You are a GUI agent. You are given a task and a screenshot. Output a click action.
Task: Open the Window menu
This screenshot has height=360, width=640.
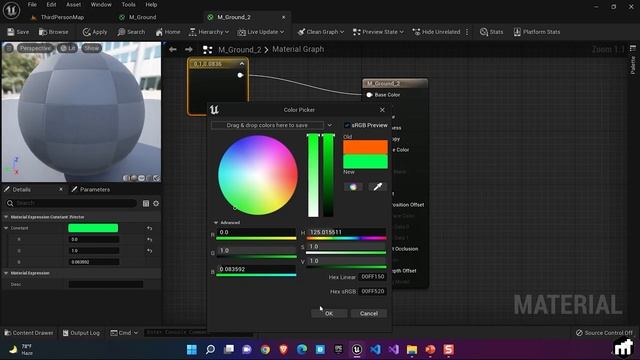[101, 5]
